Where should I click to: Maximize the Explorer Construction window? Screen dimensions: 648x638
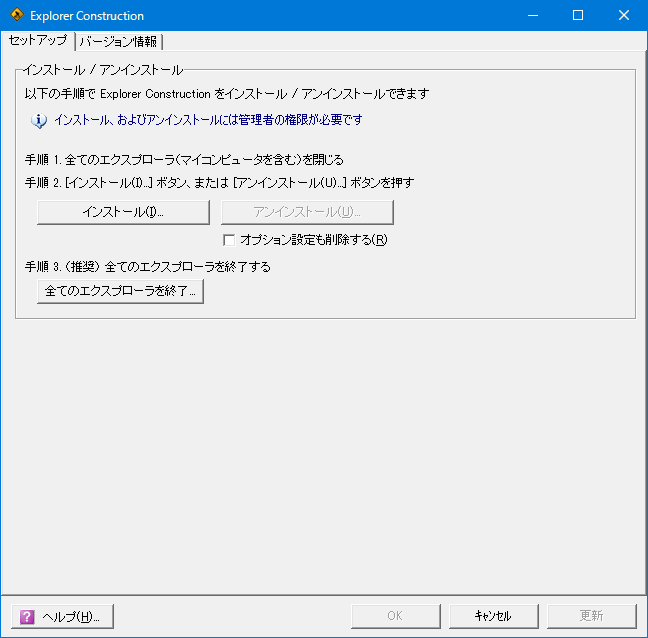pyautogui.click(x=578, y=15)
